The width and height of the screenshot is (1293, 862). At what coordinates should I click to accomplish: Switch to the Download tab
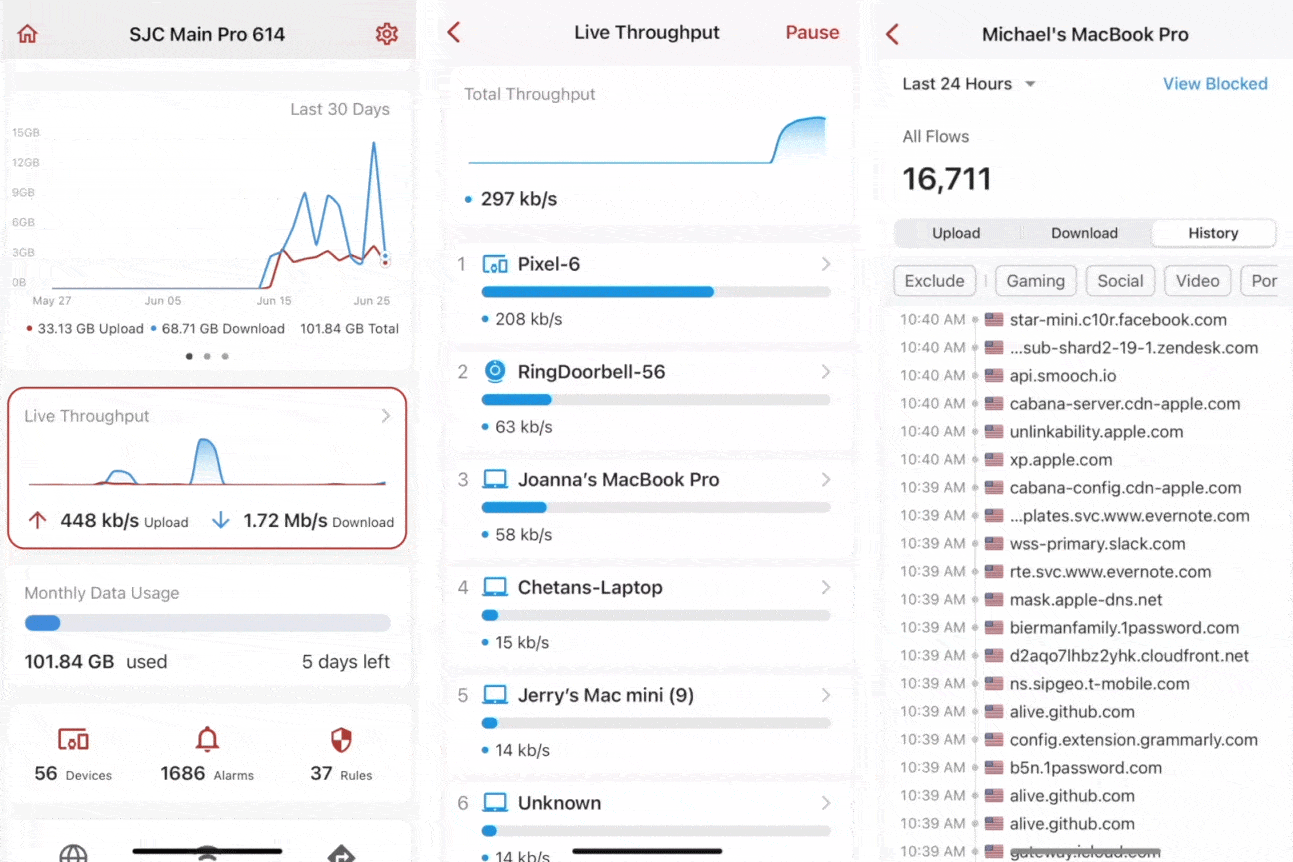coord(1084,233)
